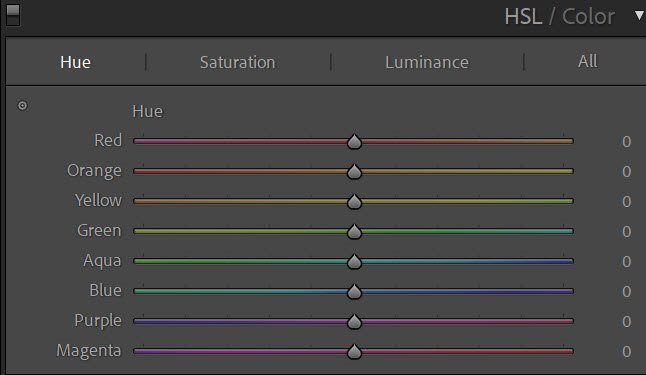Switch to the Luminance tab
The image size is (646, 375).
coord(427,62)
